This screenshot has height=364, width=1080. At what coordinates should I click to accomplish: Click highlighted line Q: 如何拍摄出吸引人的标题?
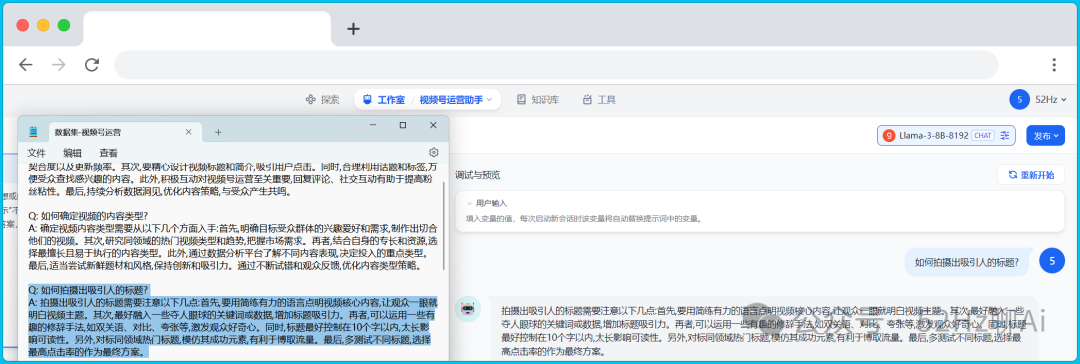89,289
